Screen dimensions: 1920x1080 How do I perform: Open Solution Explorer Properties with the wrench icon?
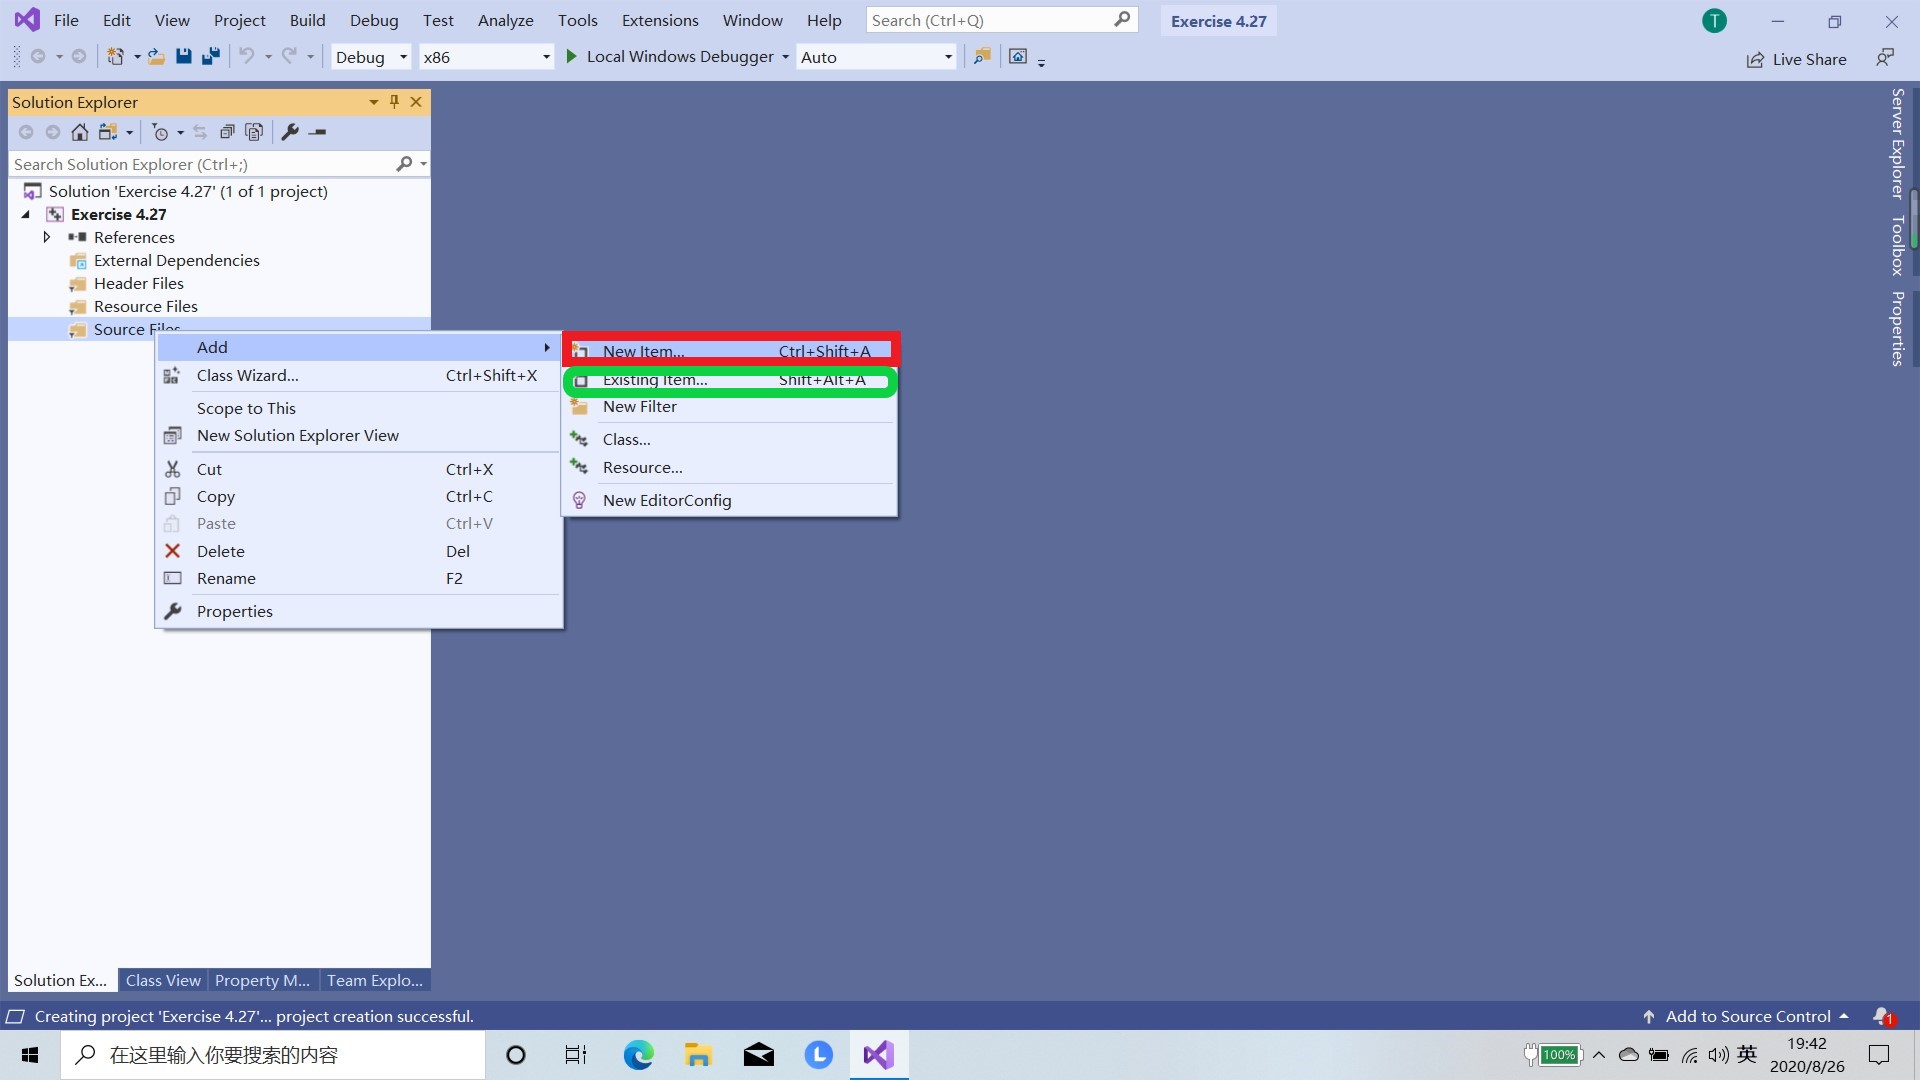click(290, 132)
